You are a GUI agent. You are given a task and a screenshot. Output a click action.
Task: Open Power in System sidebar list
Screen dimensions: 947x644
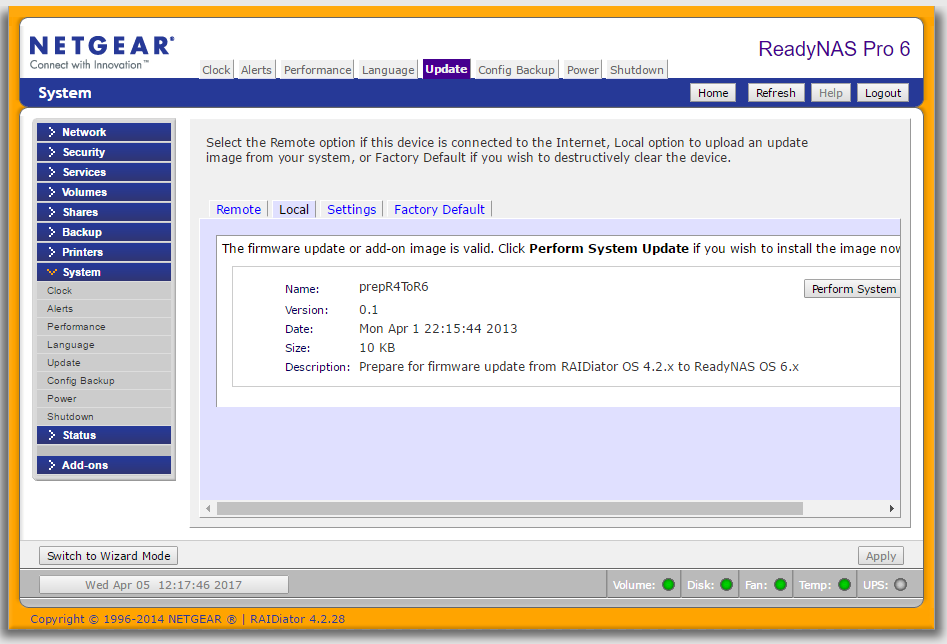(104, 399)
